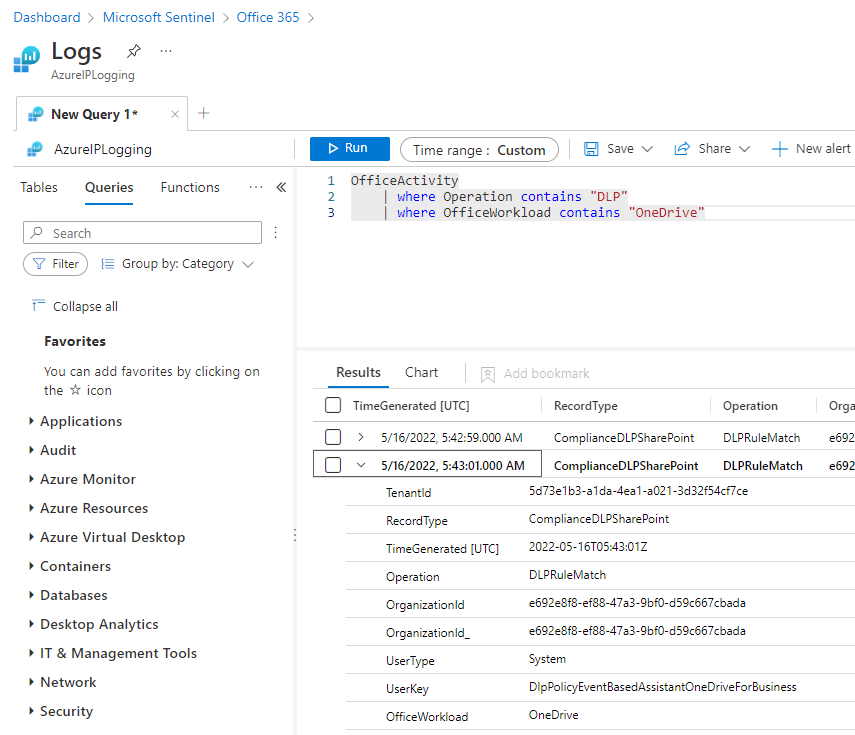Viewport: 855px width, 735px height.
Task: Expand the Azure Monitor category
Action: (x=32, y=479)
